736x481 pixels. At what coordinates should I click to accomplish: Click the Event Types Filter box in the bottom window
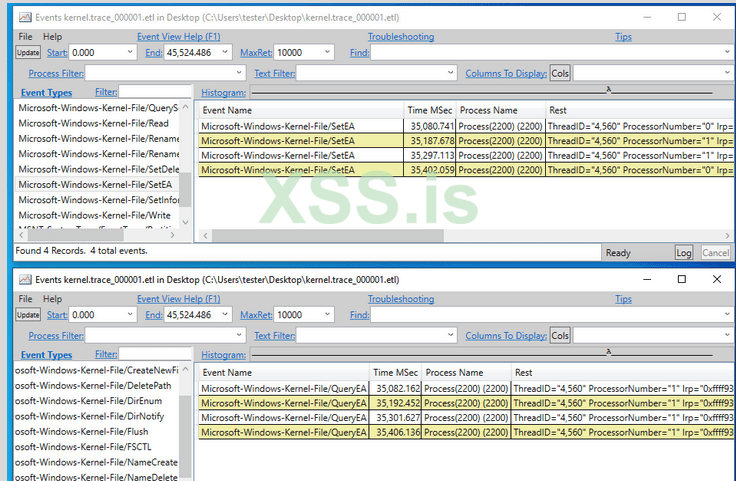pyautogui.click(x=155, y=354)
